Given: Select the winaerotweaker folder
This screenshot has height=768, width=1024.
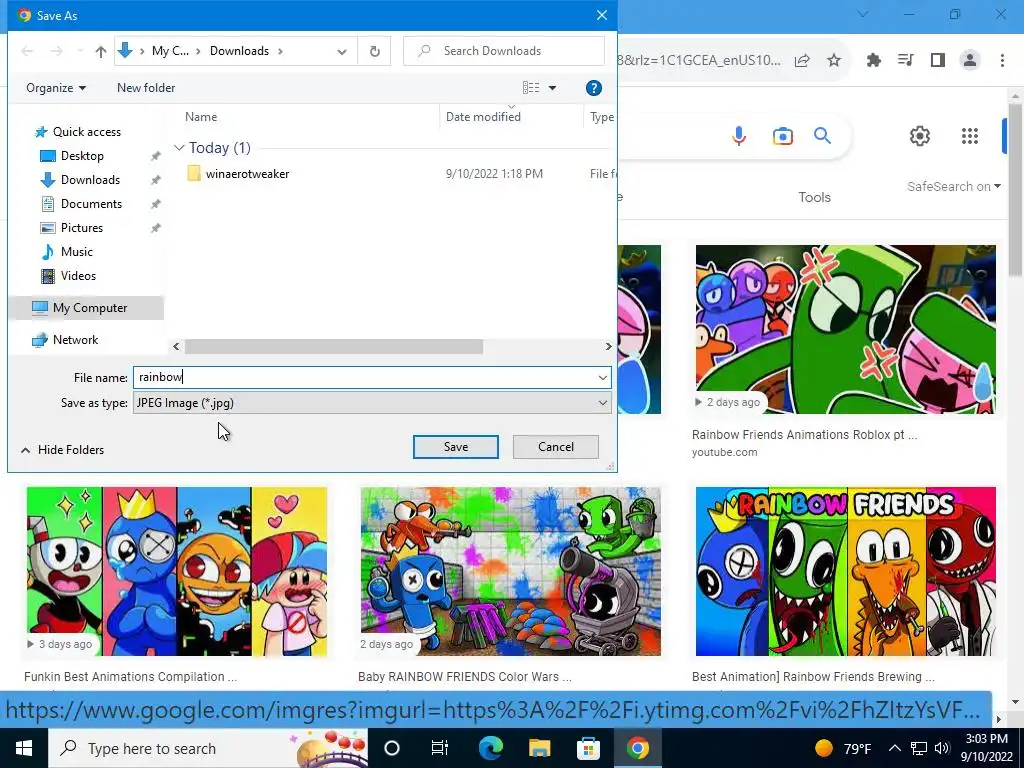Looking at the screenshot, I should 247,174.
